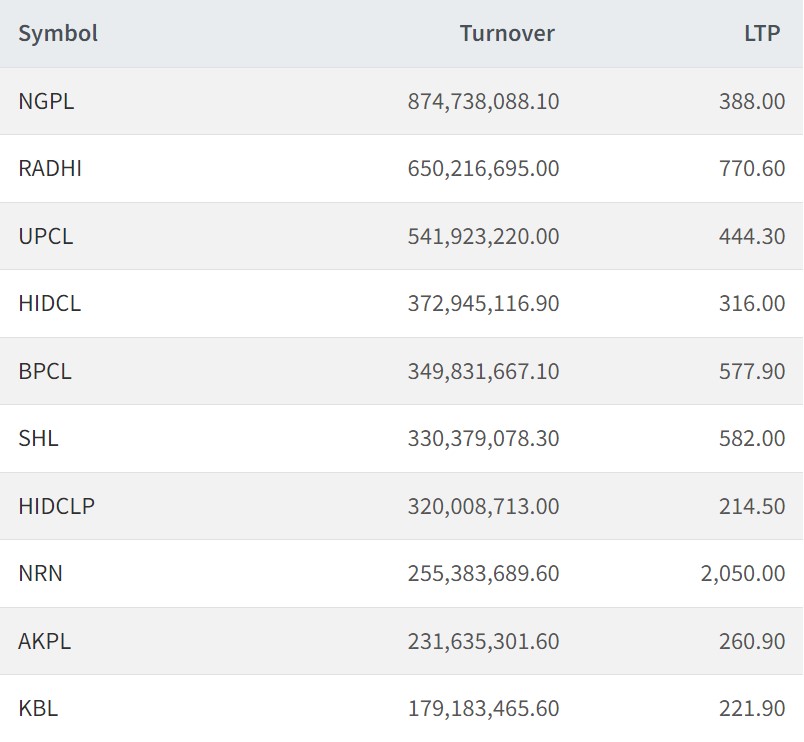Select the NRN LTP value 2,050.00
The image size is (804, 742).
pyautogui.click(x=743, y=573)
